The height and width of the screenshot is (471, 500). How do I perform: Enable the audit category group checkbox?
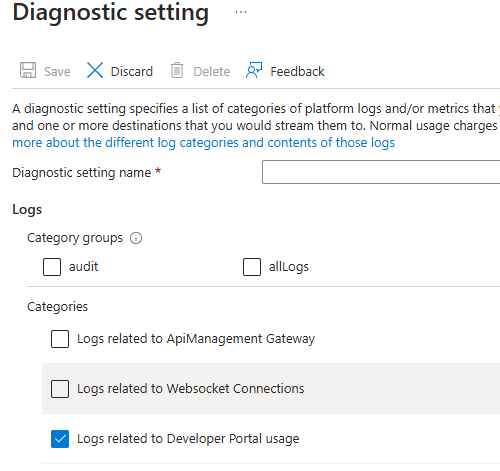[52, 267]
